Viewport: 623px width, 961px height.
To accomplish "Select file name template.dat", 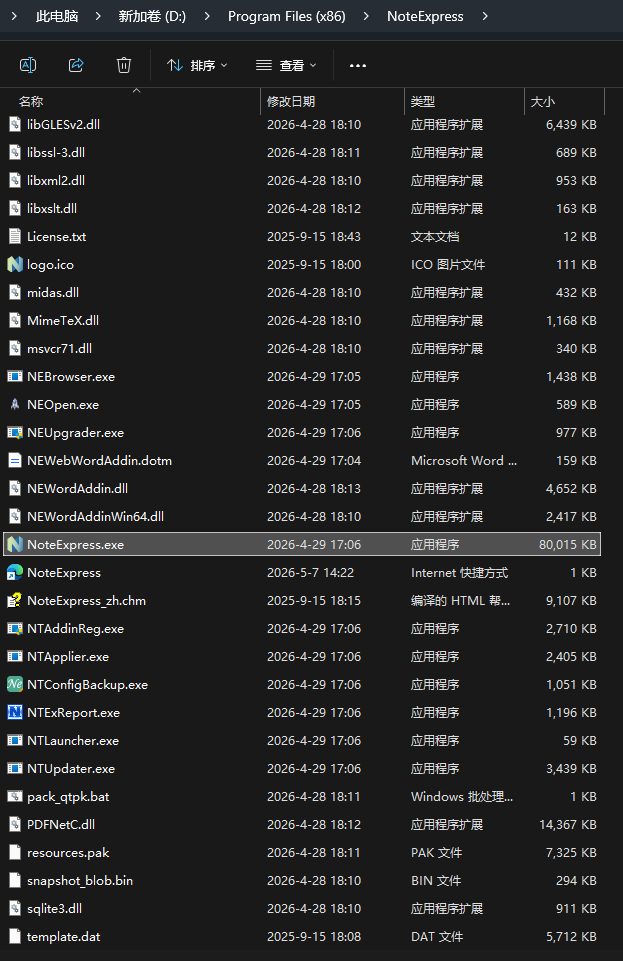I will coord(64,936).
